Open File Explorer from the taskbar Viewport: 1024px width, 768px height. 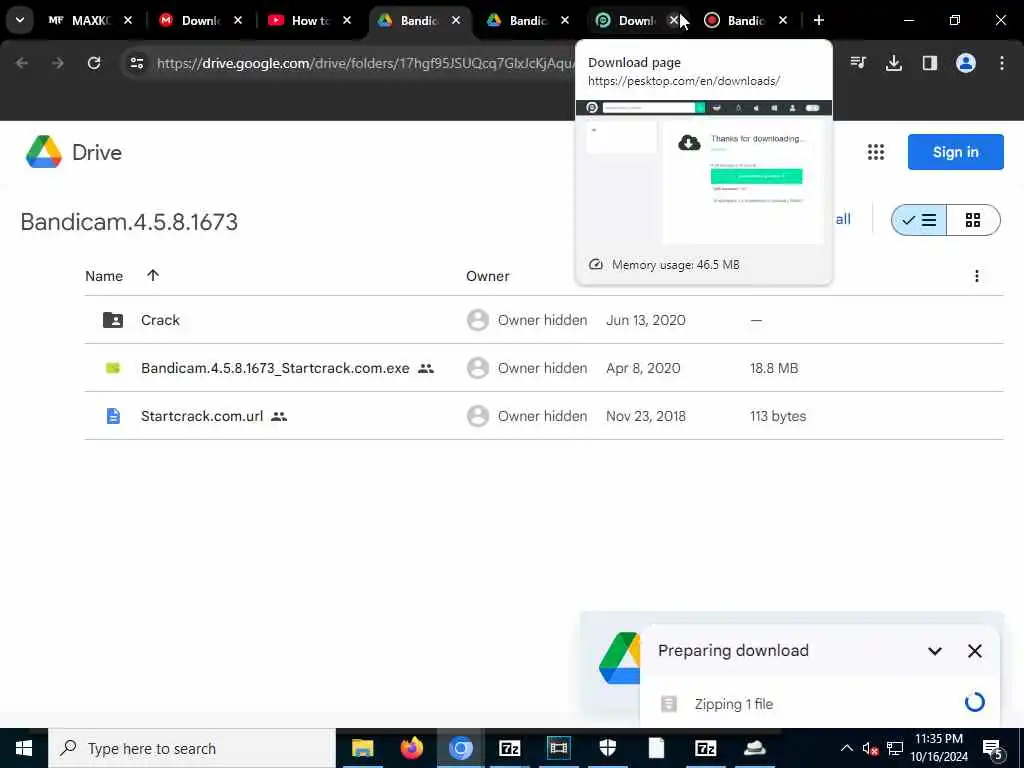pos(362,748)
